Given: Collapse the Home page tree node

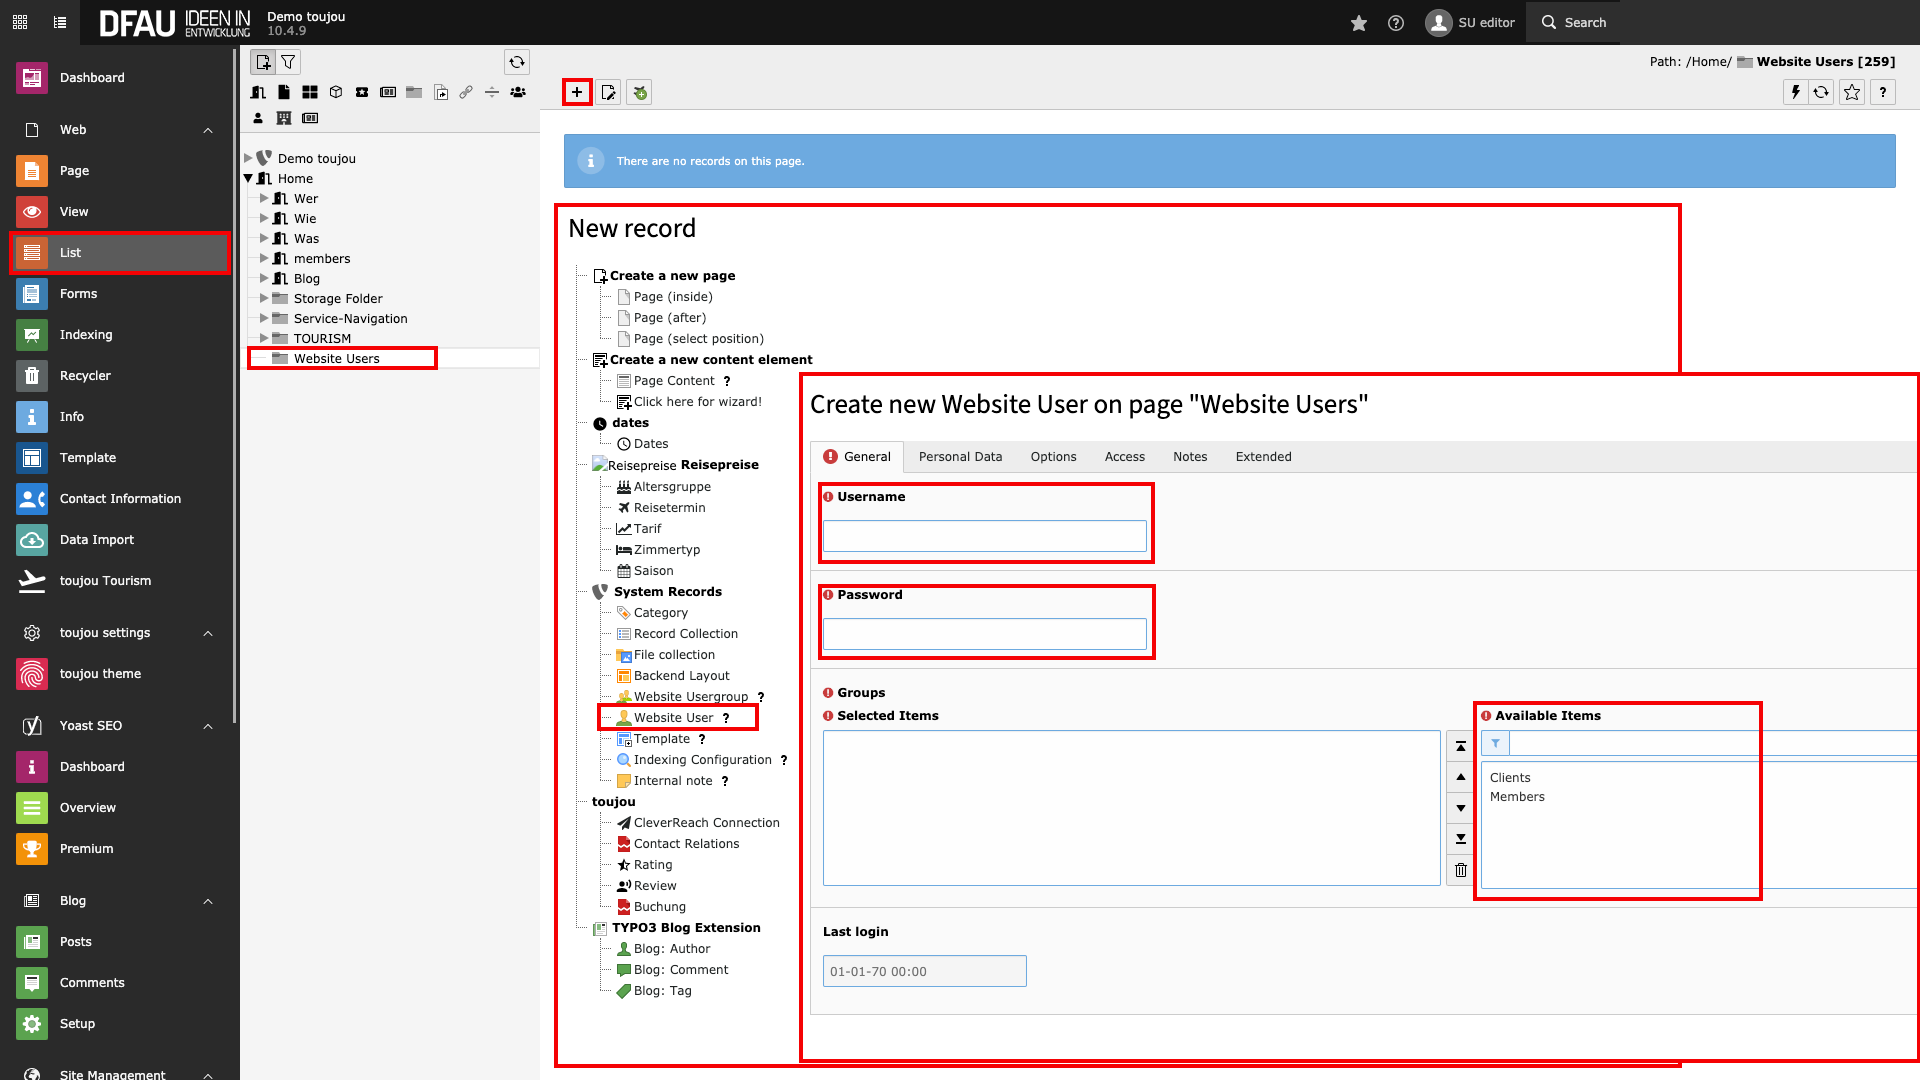Looking at the screenshot, I should [248, 178].
